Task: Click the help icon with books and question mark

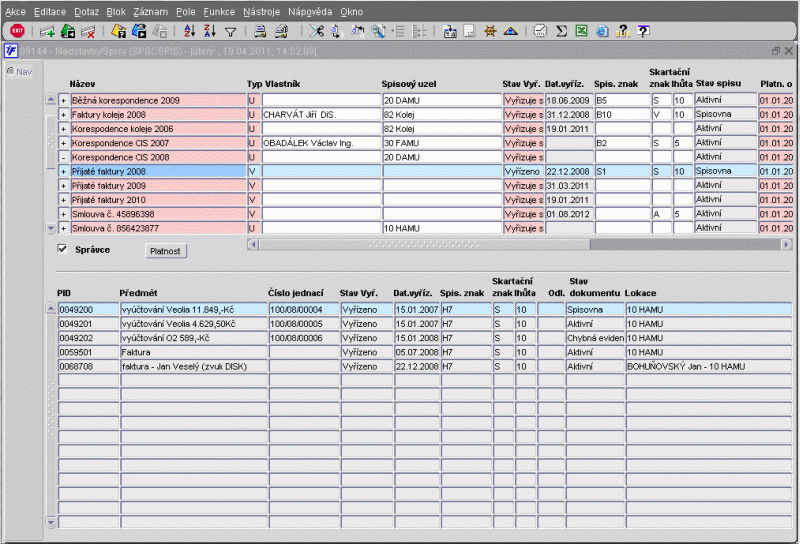Action: tap(622, 32)
